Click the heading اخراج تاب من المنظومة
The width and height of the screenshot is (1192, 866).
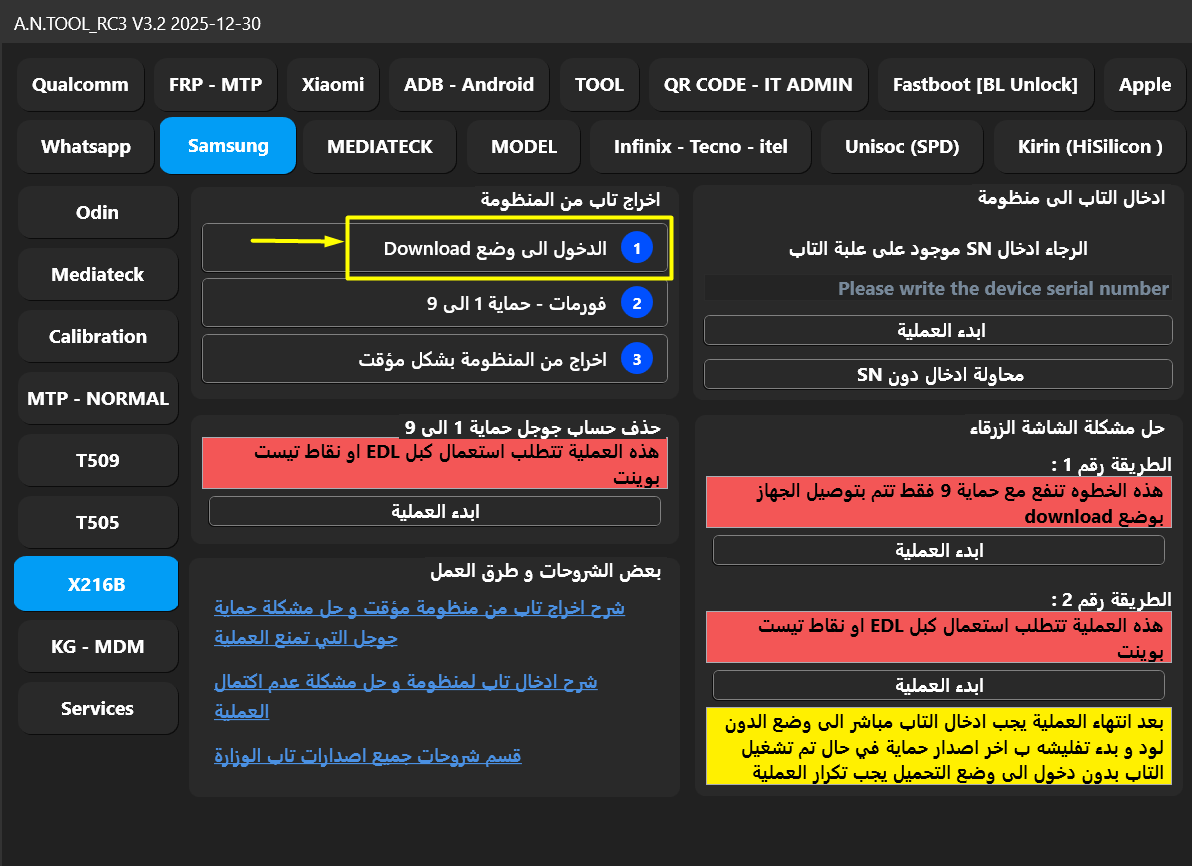(x=570, y=199)
